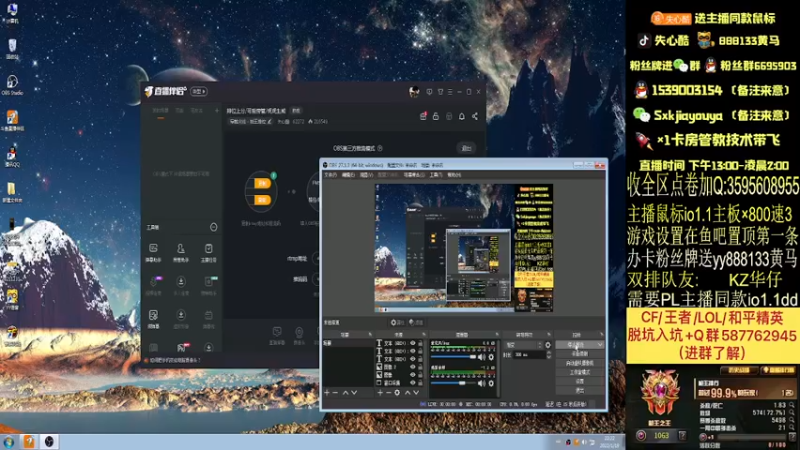Open the transition type dropdown in OBS

point(524,345)
